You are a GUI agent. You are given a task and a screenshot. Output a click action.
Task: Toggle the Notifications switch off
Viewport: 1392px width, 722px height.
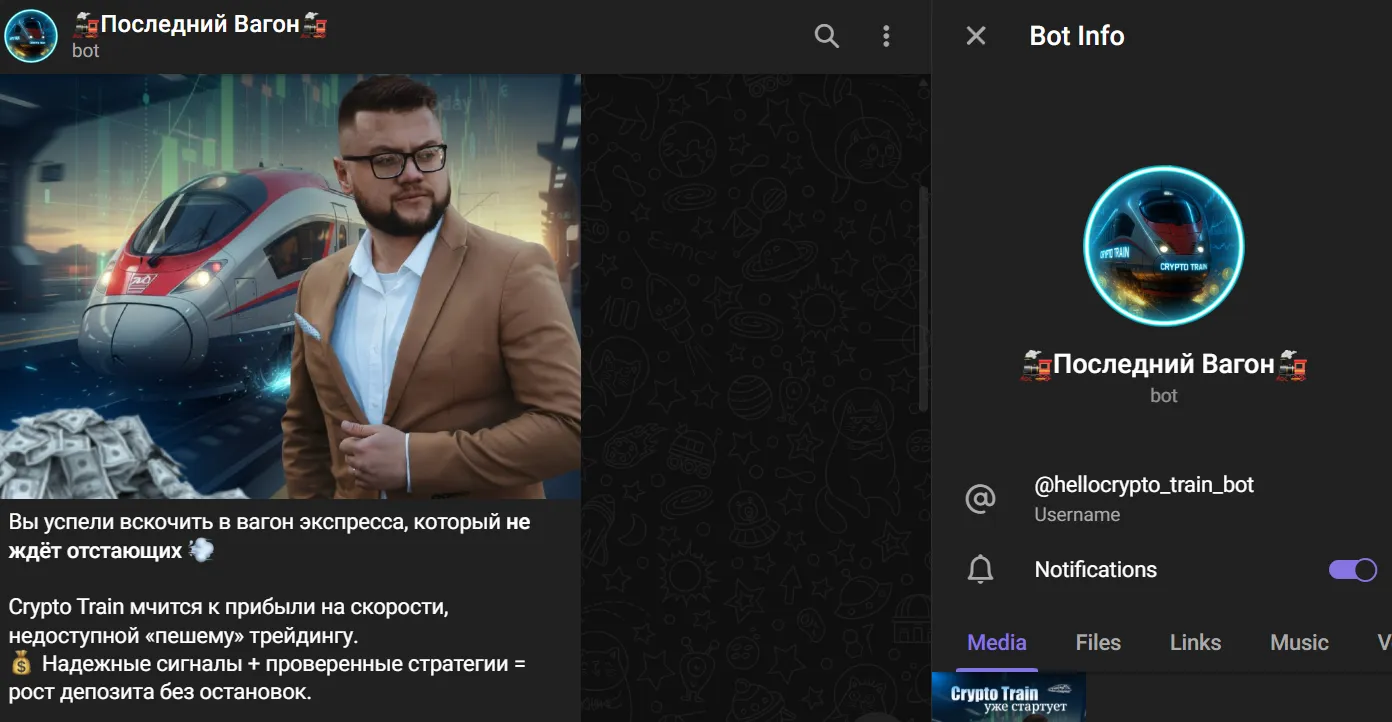[x=1353, y=570]
